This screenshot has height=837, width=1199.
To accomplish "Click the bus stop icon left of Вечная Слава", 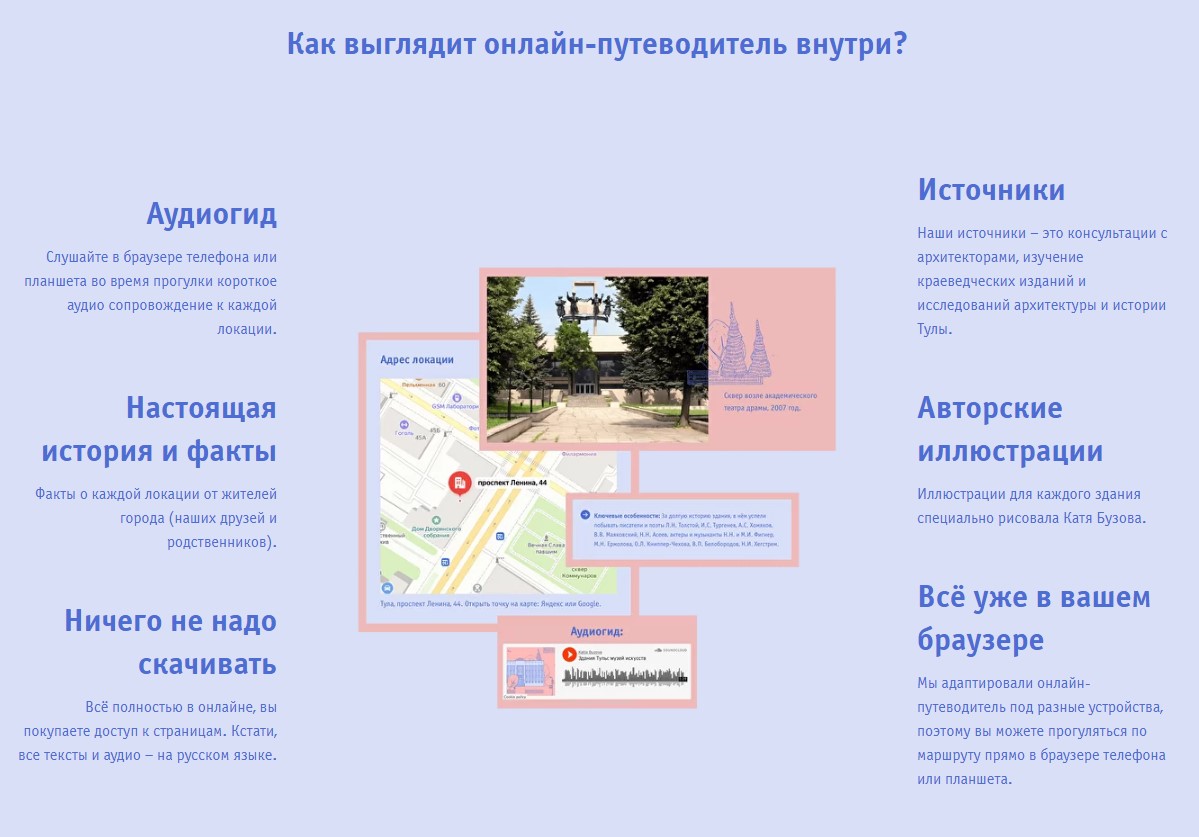I will 500,536.
